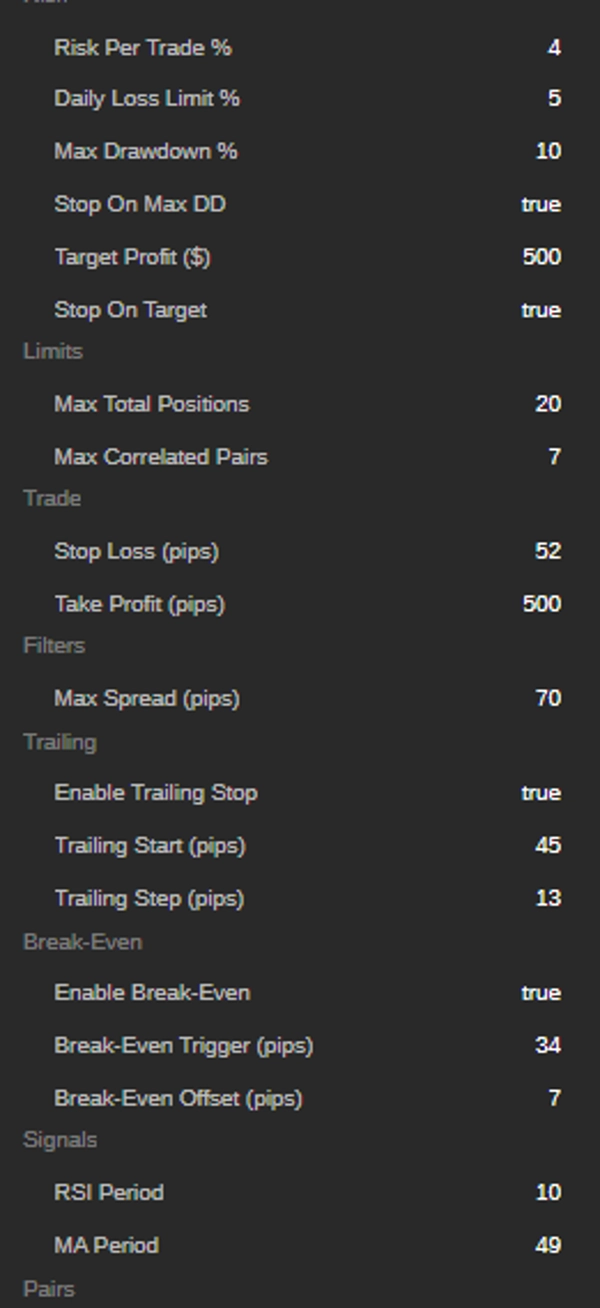Toggle the Stop On Max DD value
Viewport: 600px width, 1308px height.
click(x=540, y=204)
